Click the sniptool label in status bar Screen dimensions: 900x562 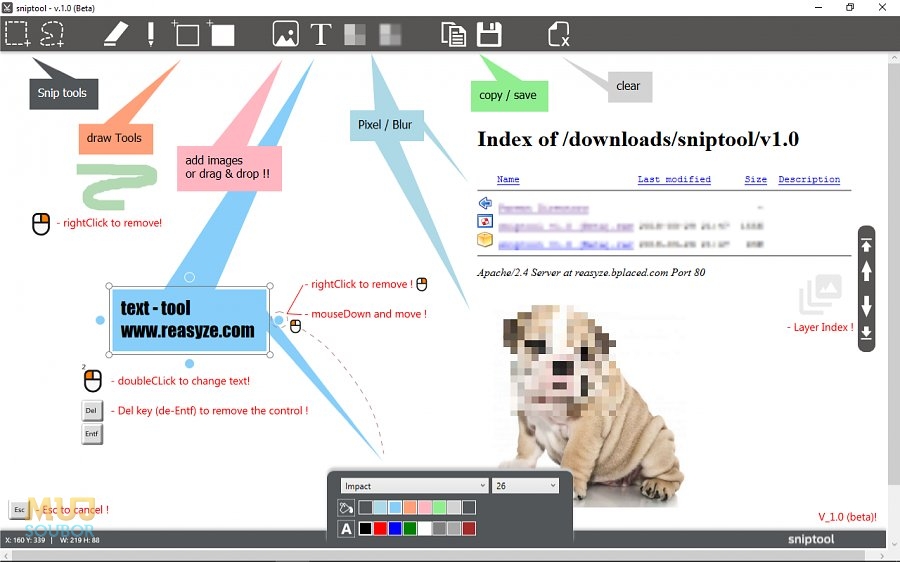(810, 539)
